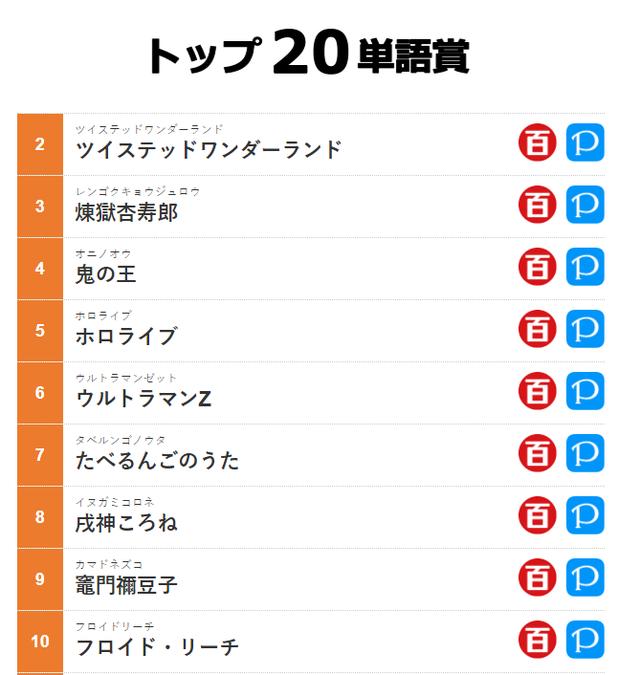
Task: Open the ウルトラマンZ entry title
Action: pos(143,398)
